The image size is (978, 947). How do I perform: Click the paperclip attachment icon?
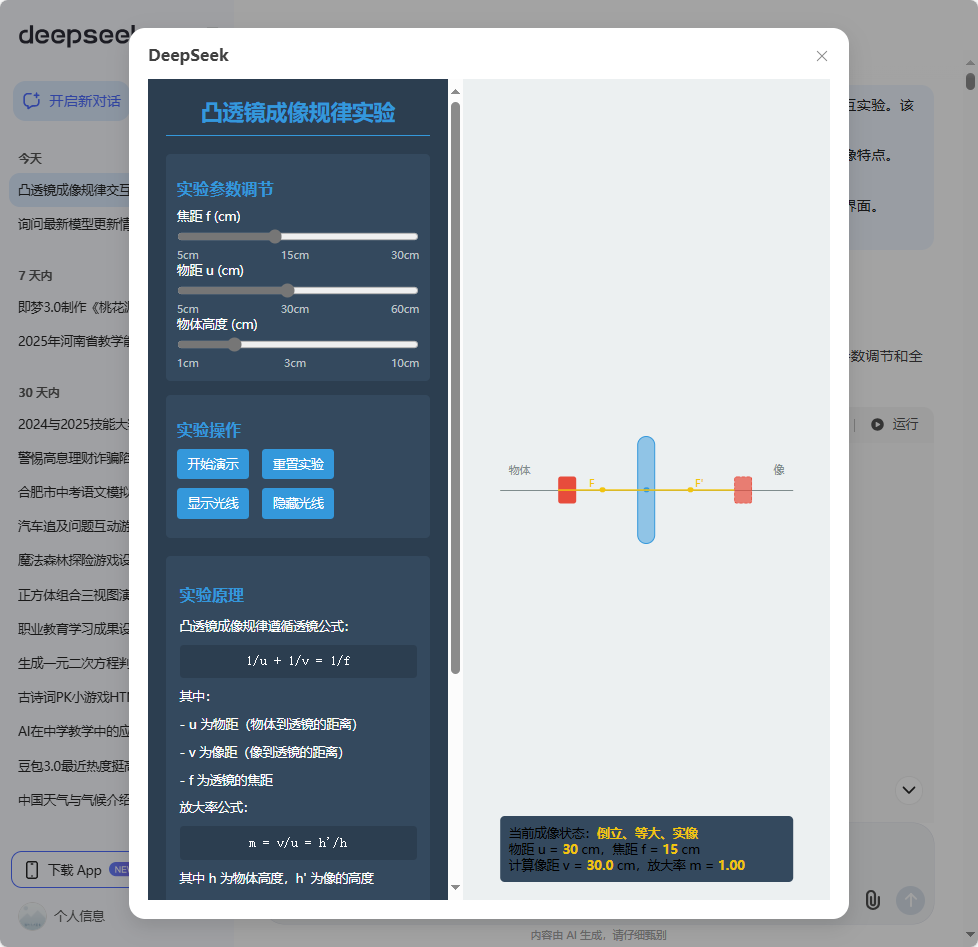871,900
